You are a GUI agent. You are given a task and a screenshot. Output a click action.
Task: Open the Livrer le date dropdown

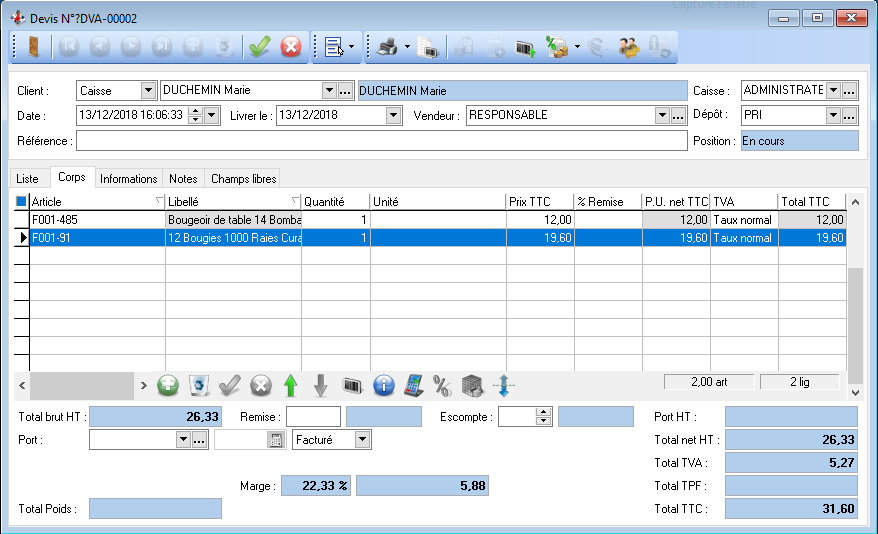(x=394, y=116)
